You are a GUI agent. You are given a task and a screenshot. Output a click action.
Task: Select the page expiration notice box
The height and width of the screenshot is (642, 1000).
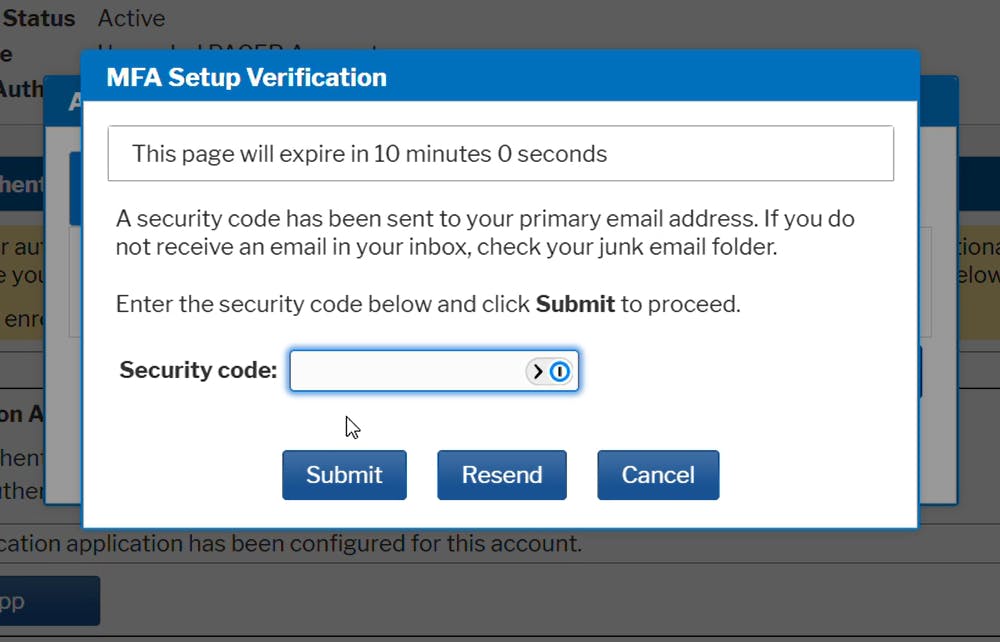[x=500, y=153]
